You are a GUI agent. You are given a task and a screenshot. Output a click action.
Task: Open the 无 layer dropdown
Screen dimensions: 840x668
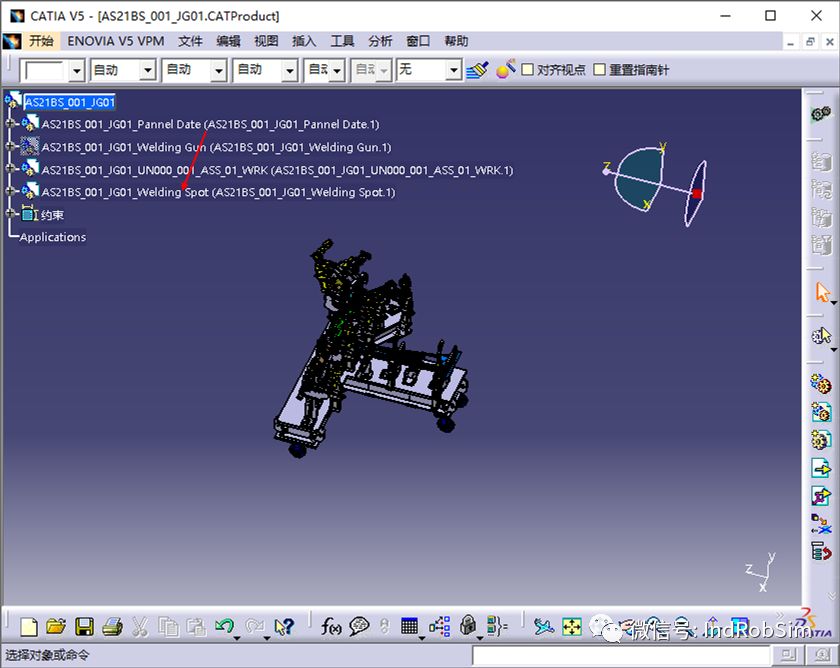[454, 70]
